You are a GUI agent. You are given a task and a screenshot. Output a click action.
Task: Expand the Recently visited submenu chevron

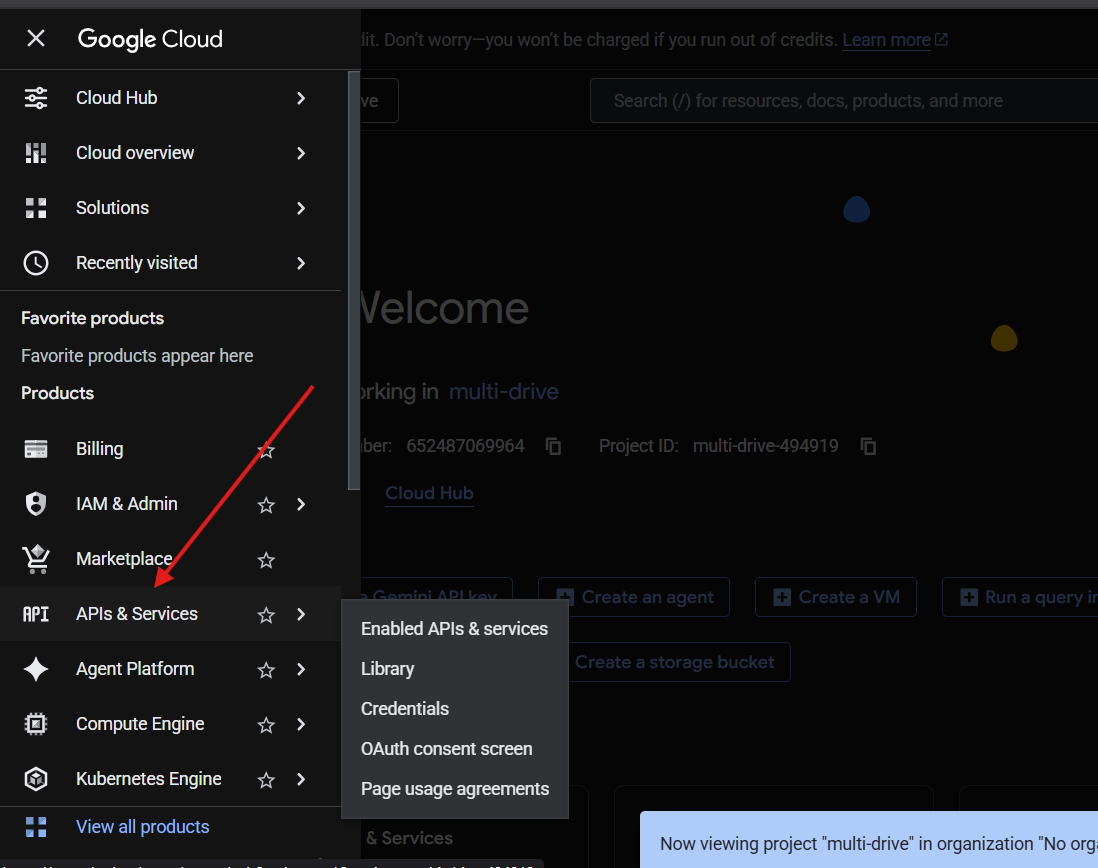301,263
